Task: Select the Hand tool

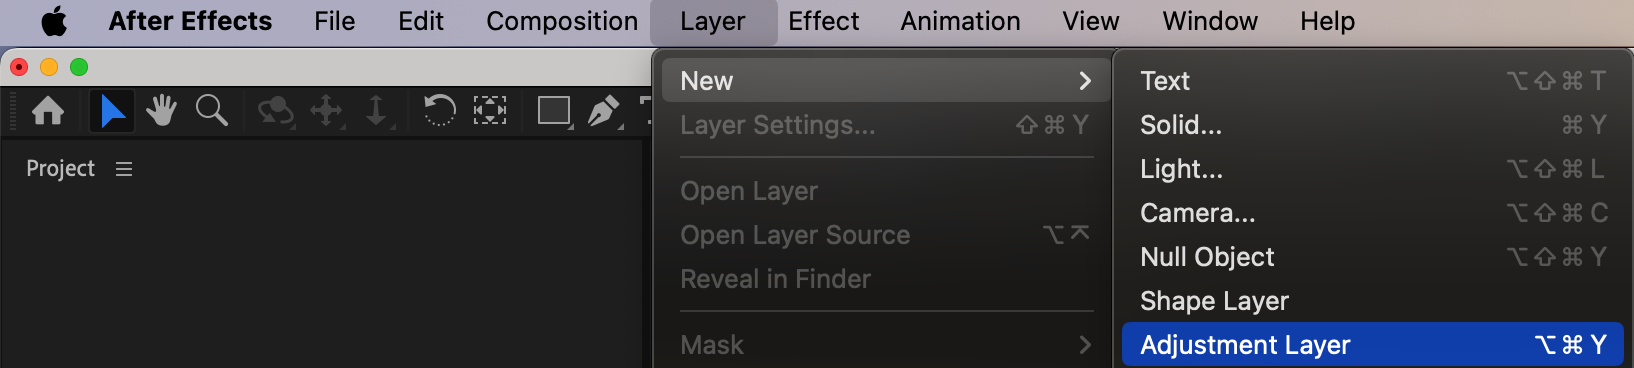Action: point(161,110)
